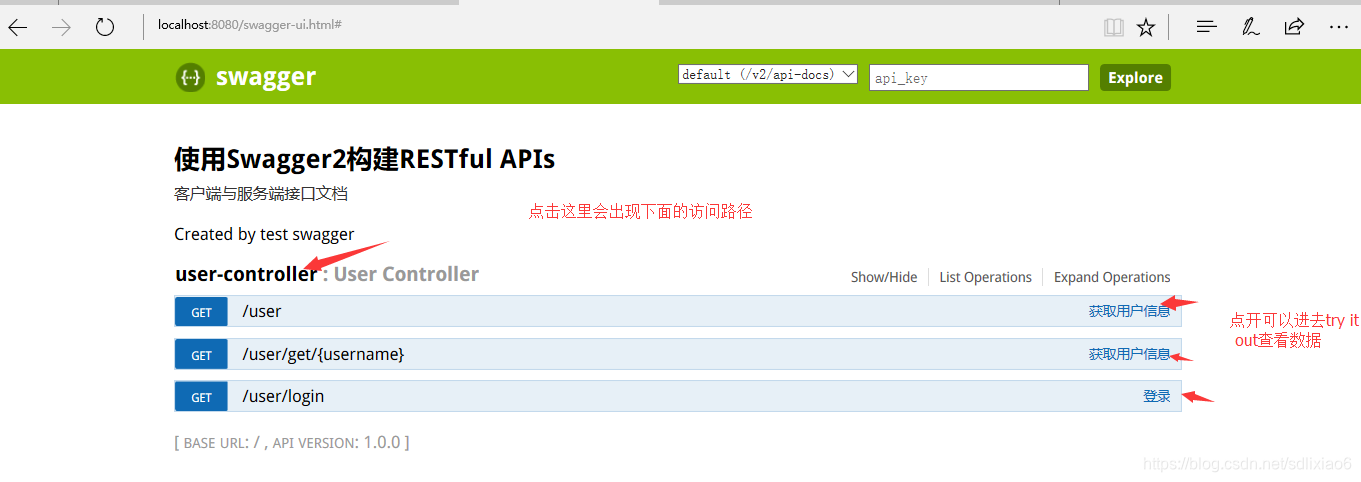Share this page via share icon
1361x482 pixels.
[x=1294, y=27]
